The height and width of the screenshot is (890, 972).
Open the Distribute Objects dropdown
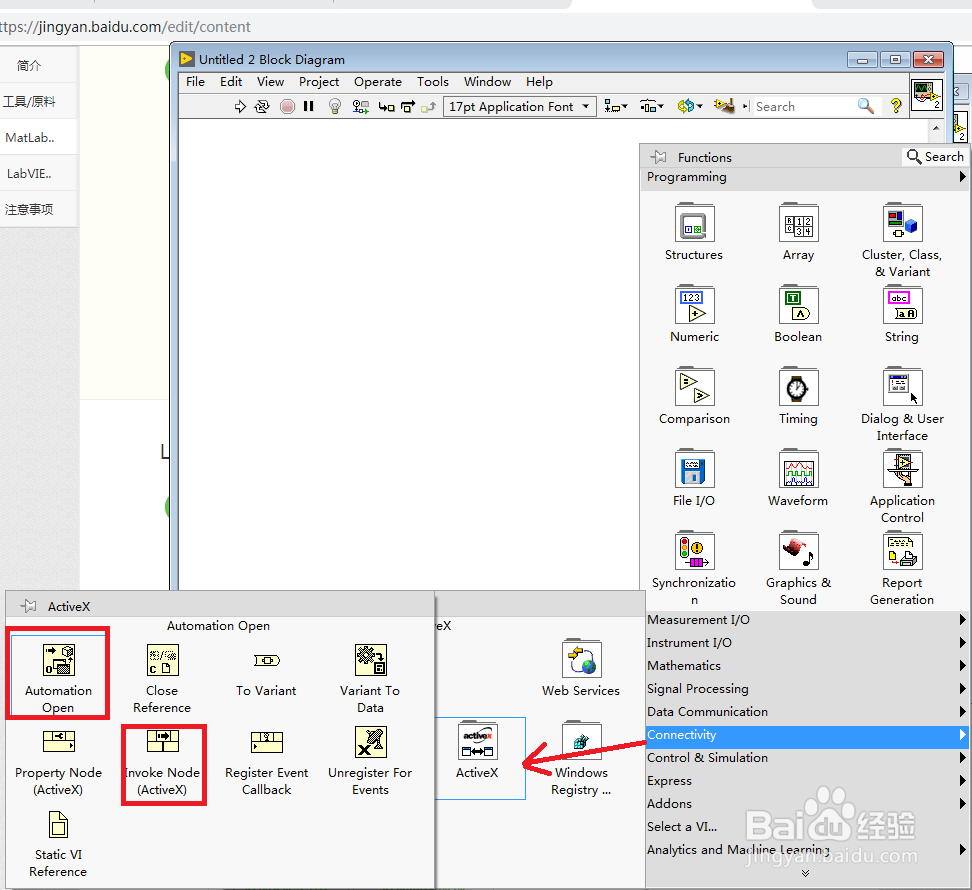coord(652,107)
